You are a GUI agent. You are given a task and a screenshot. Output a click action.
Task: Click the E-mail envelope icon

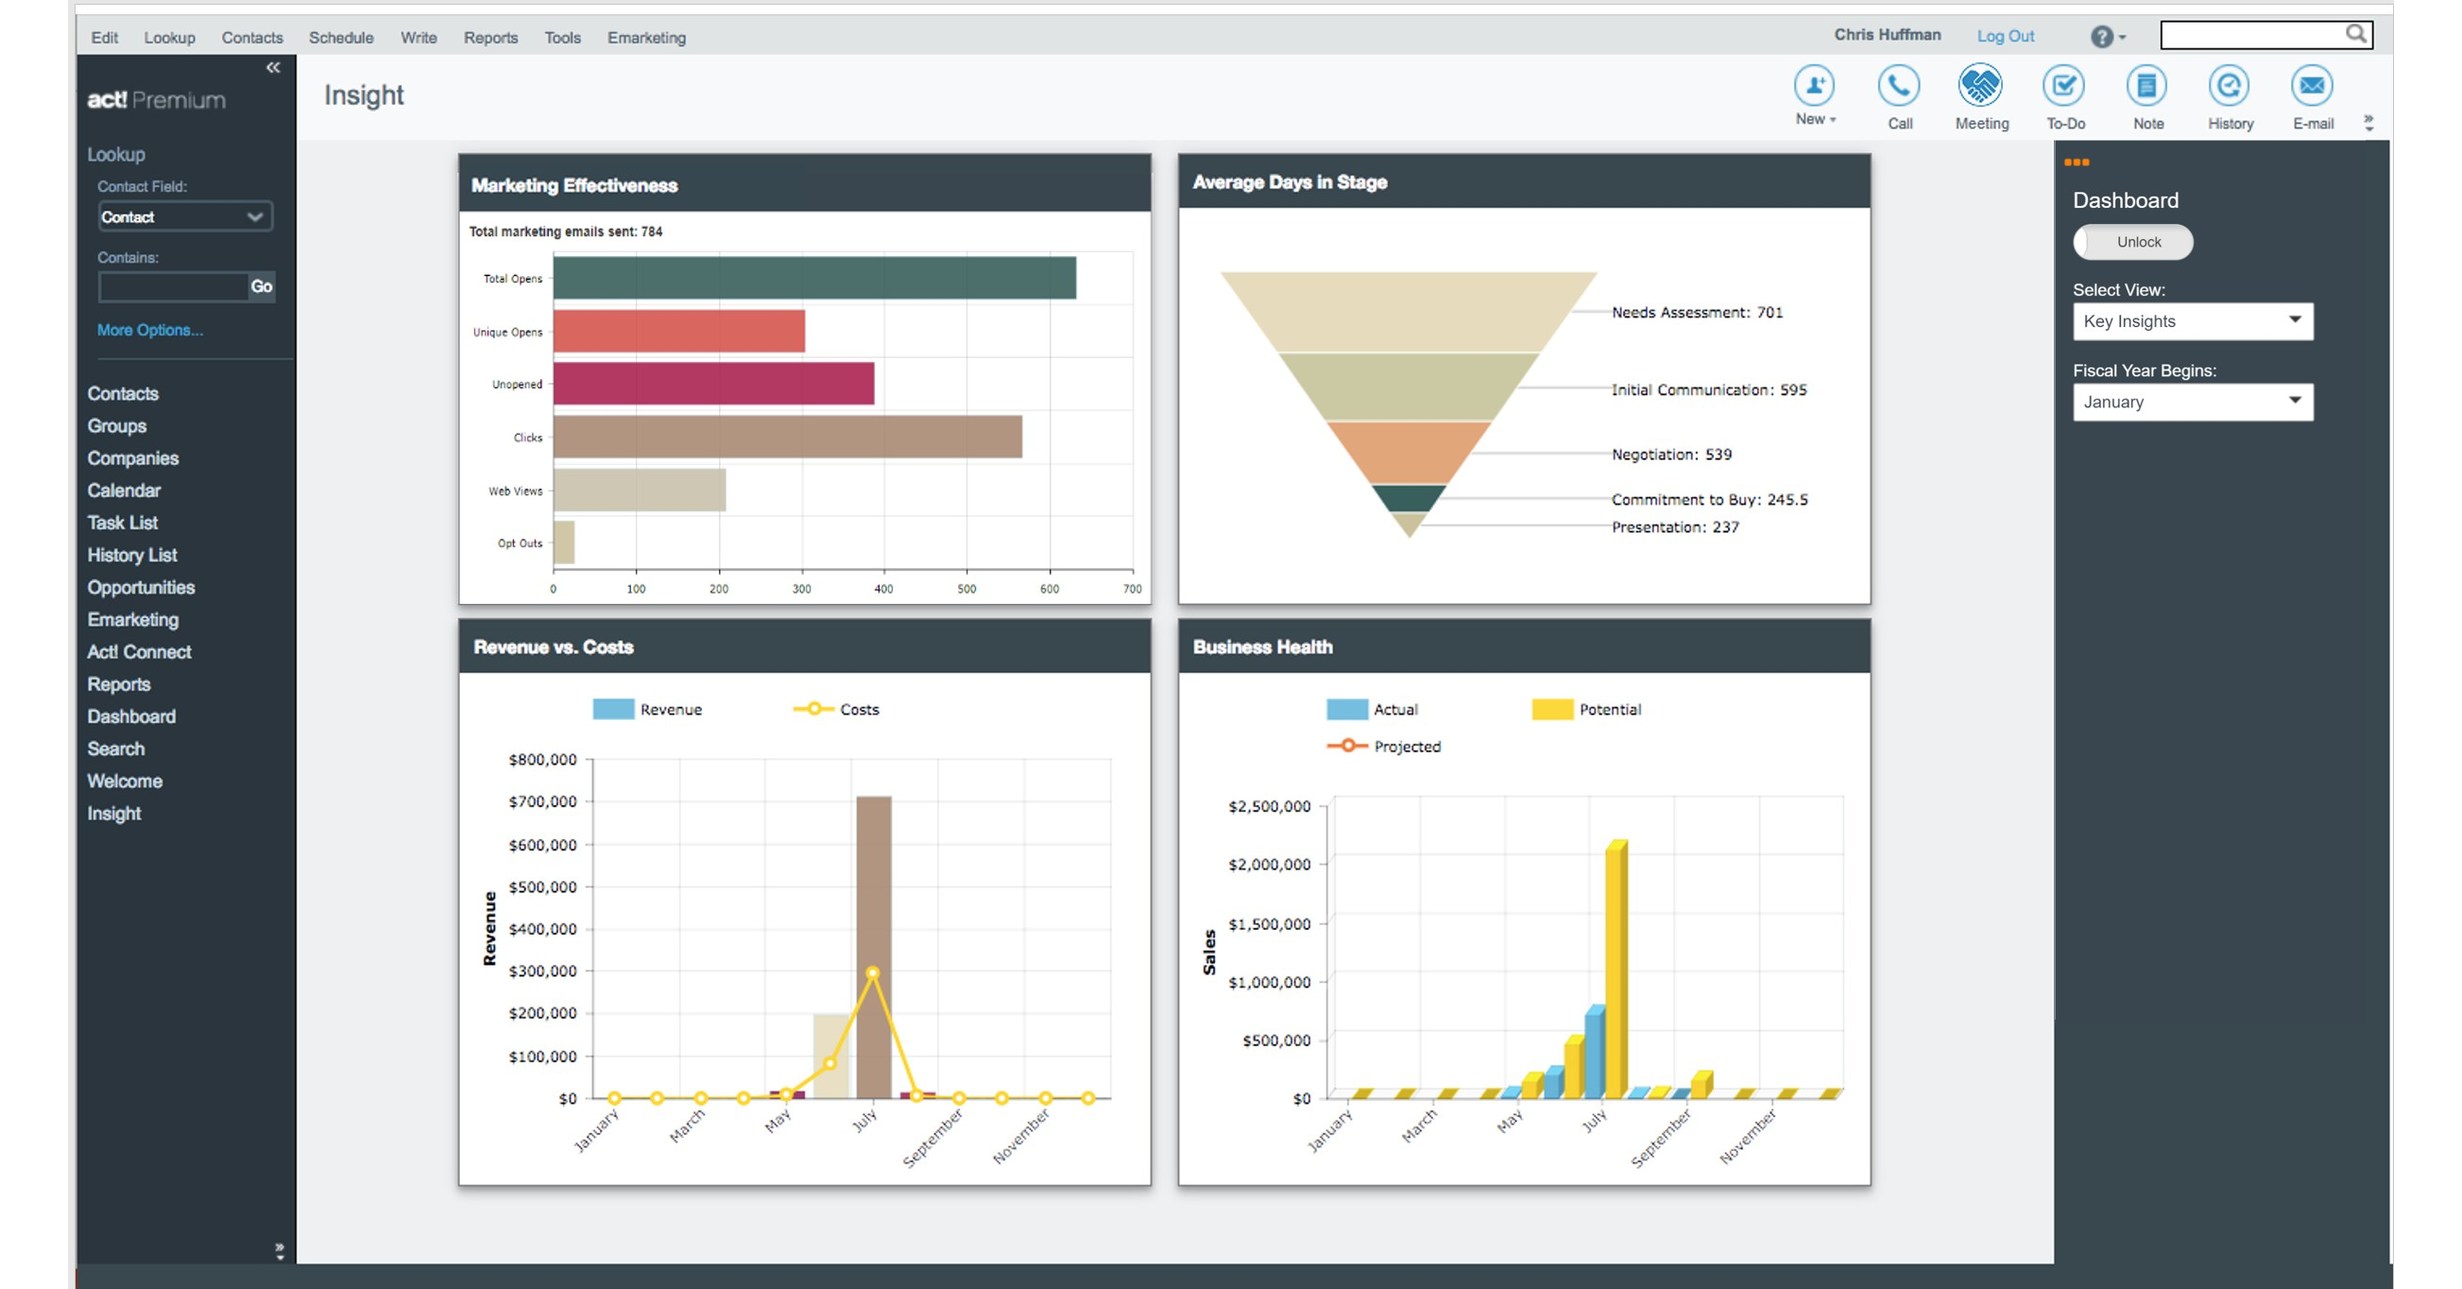[2311, 86]
